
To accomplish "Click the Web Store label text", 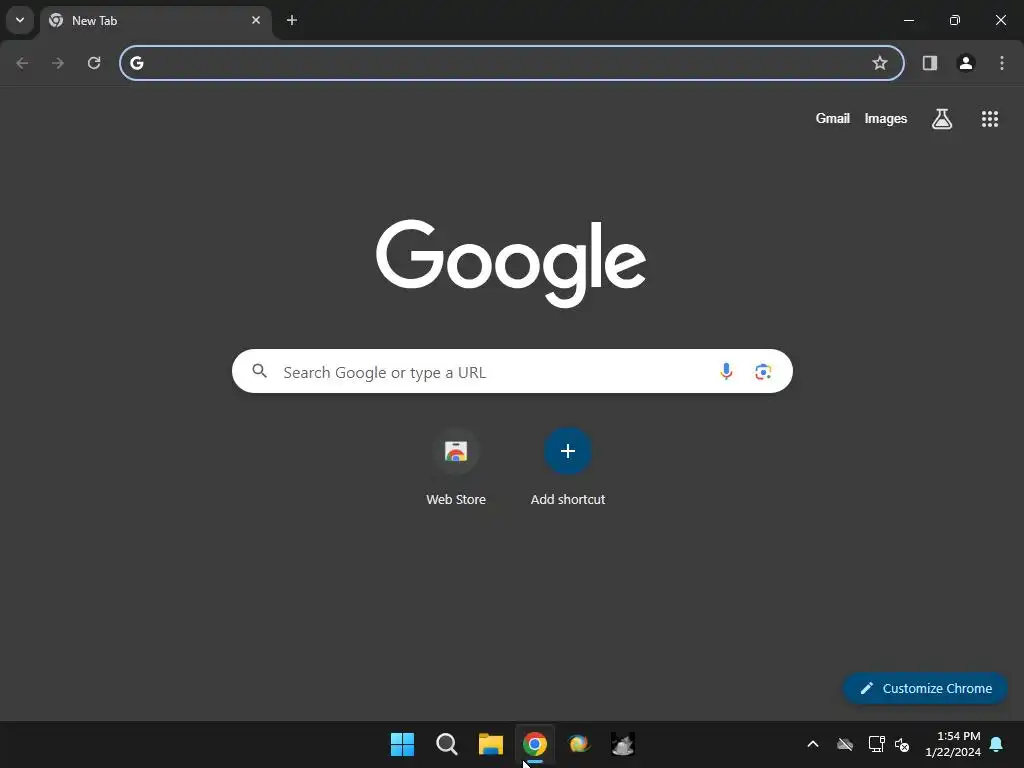I will [x=456, y=500].
